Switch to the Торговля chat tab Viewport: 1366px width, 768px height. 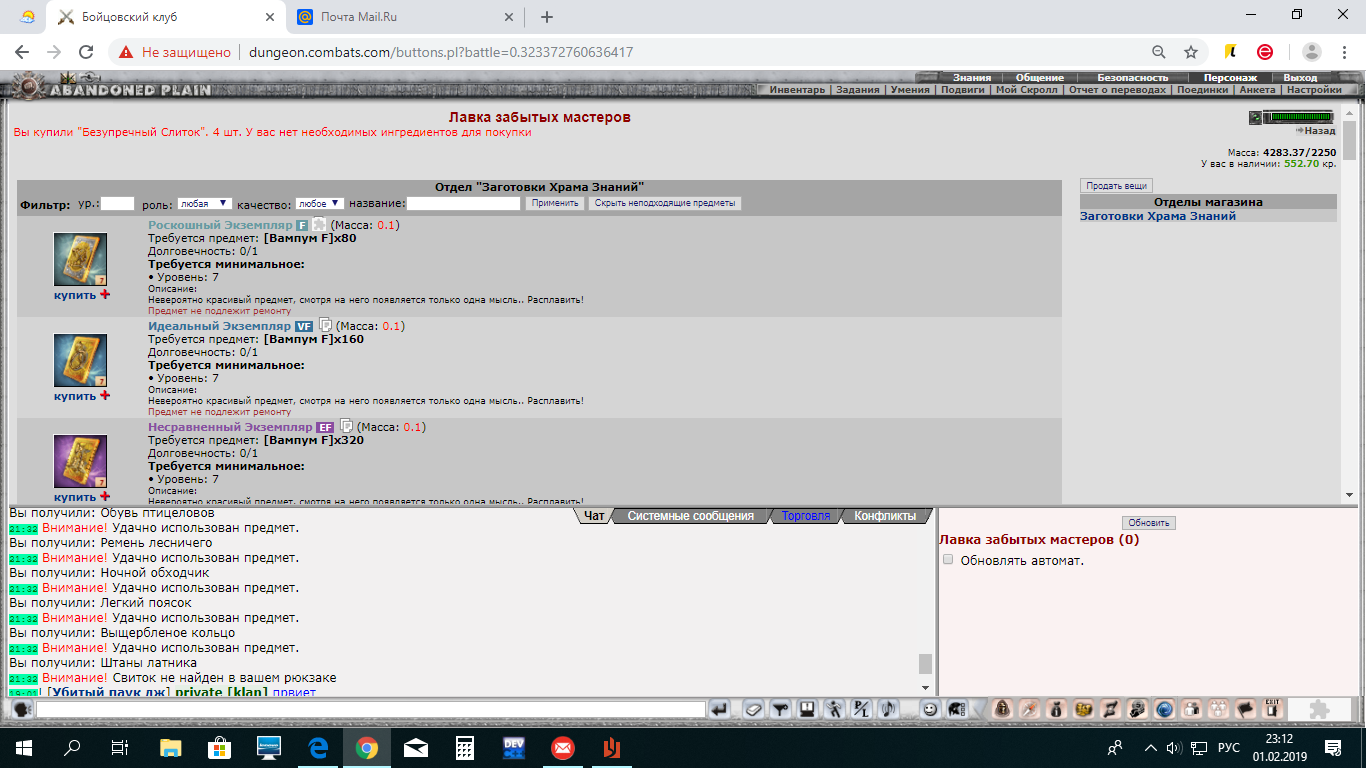point(806,516)
